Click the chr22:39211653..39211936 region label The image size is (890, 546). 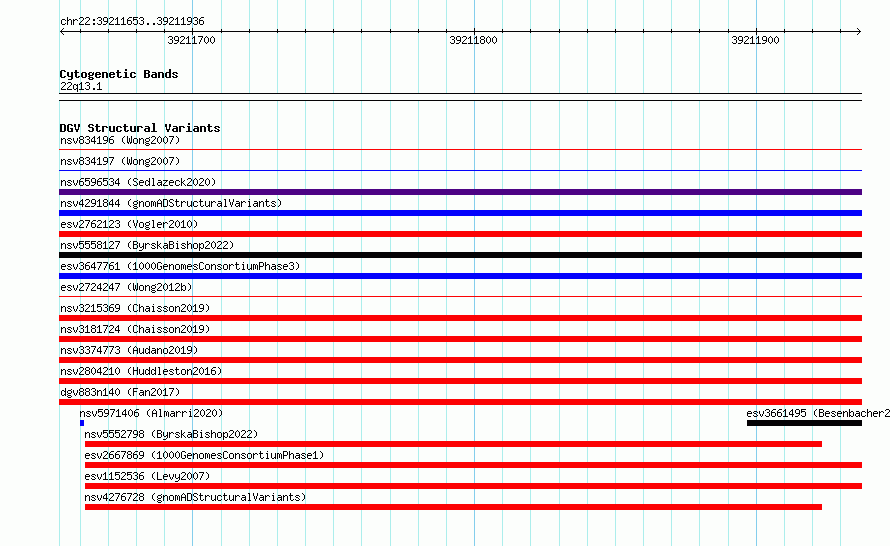[x=132, y=22]
